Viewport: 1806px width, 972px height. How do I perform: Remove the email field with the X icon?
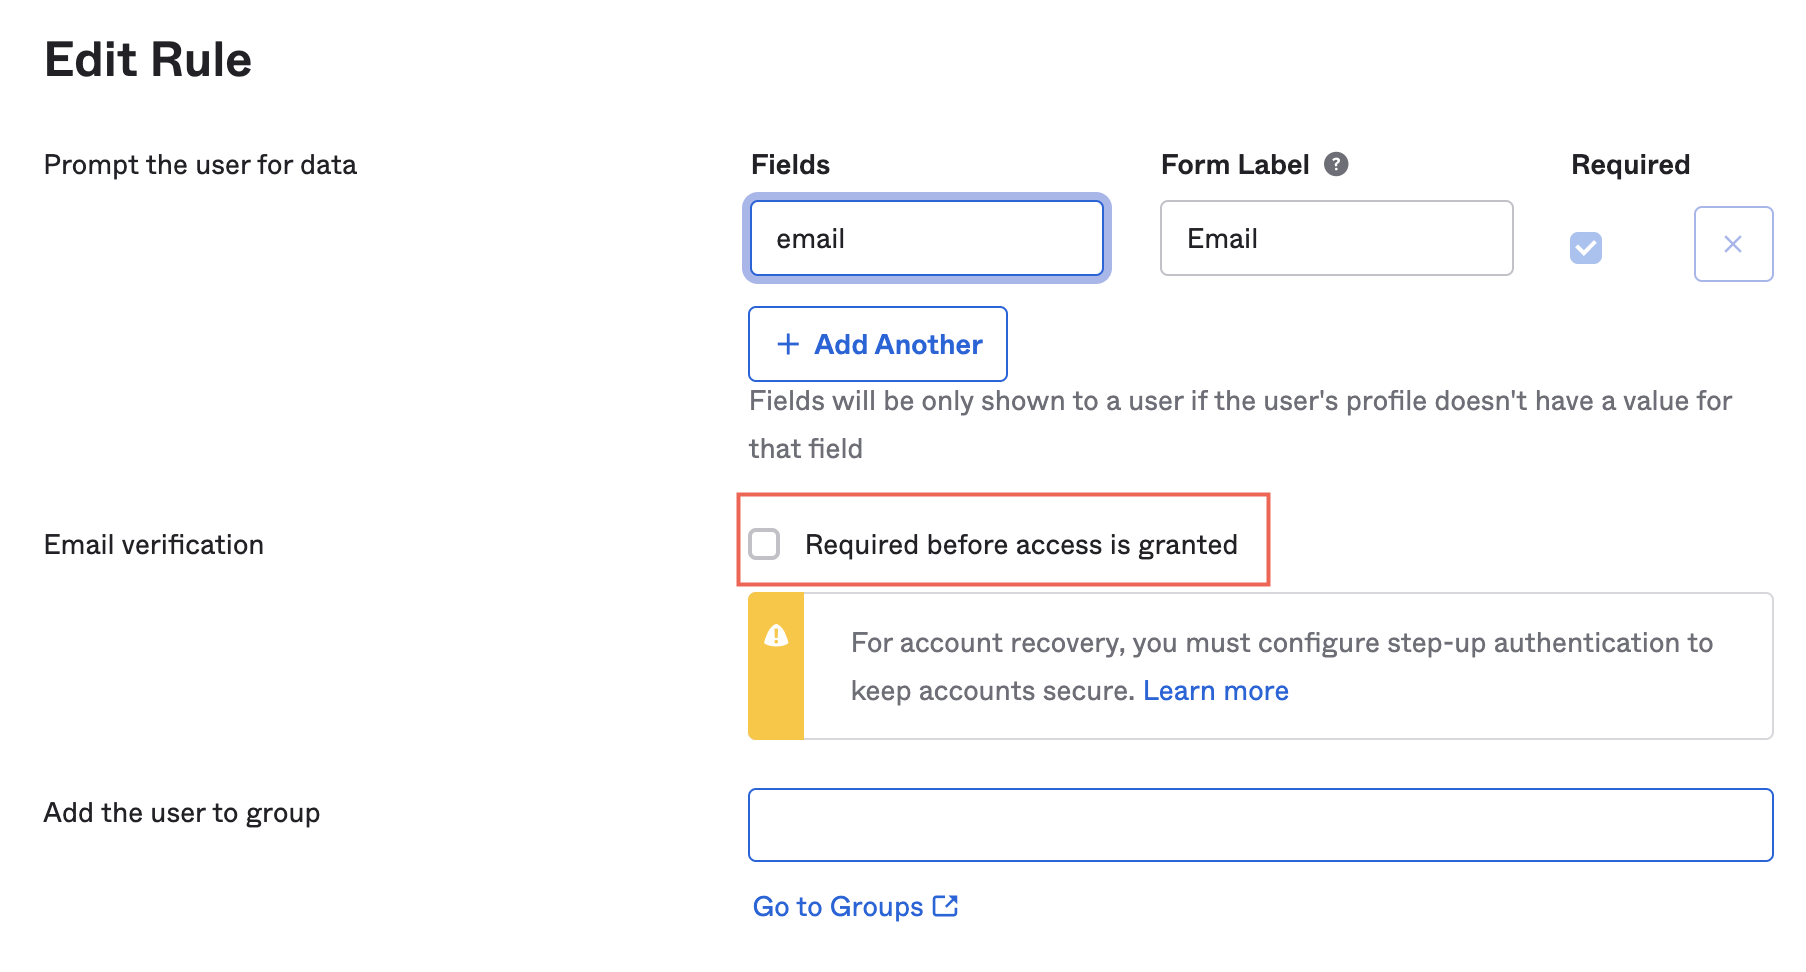[x=1732, y=244]
